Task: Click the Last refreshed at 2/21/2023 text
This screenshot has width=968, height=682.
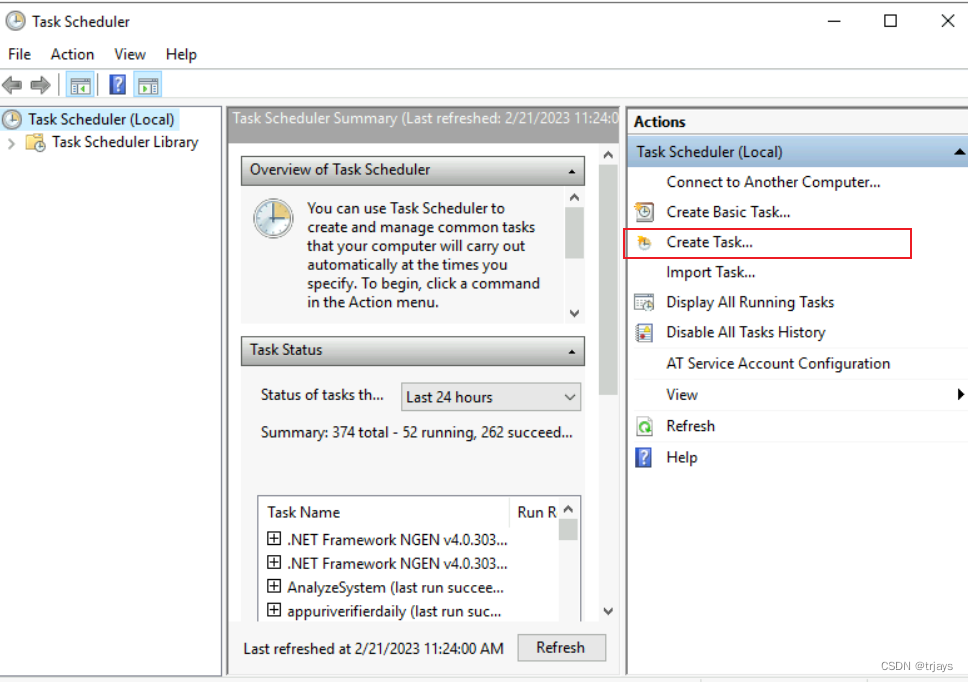Action: click(x=373, y=649)
